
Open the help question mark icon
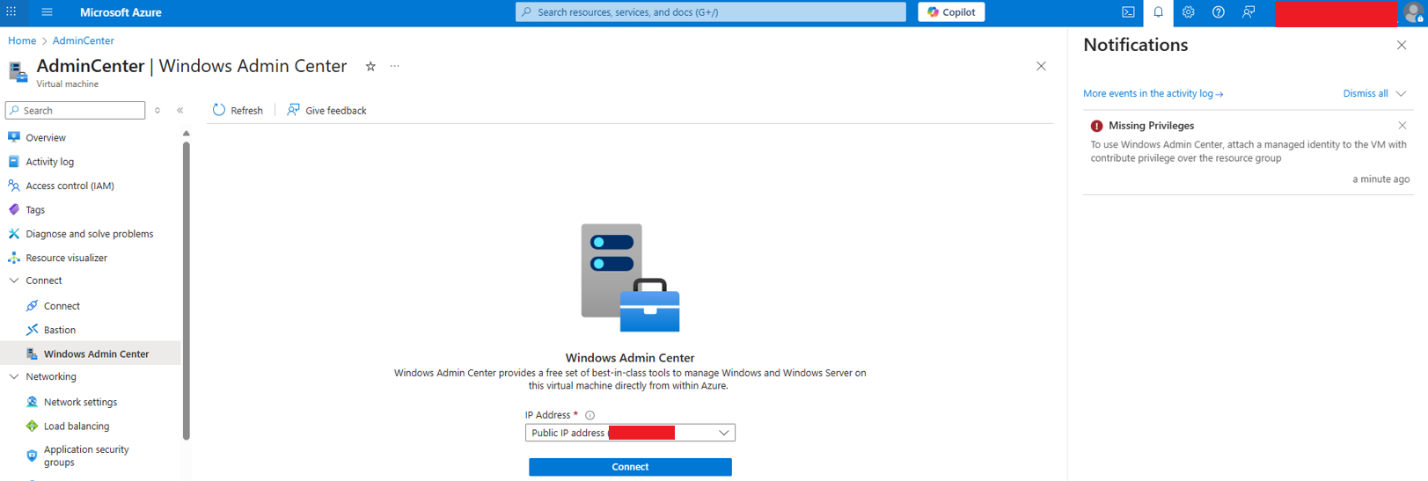(x=1218, y=12)
